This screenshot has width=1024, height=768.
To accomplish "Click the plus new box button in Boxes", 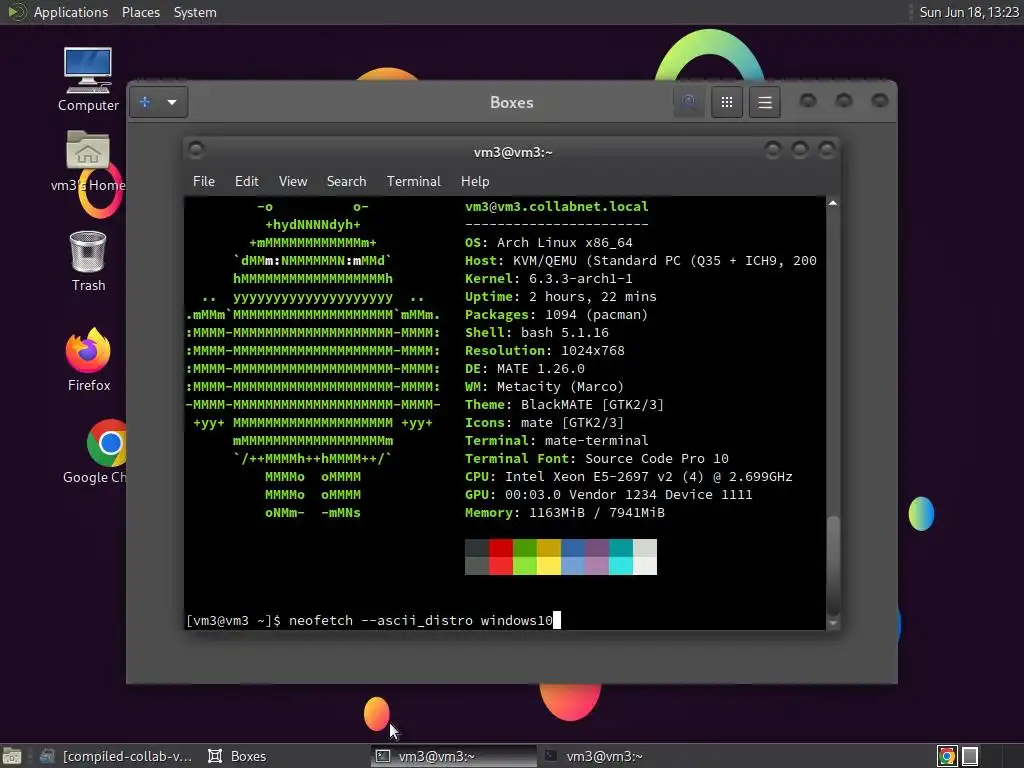I will (145, 102).
